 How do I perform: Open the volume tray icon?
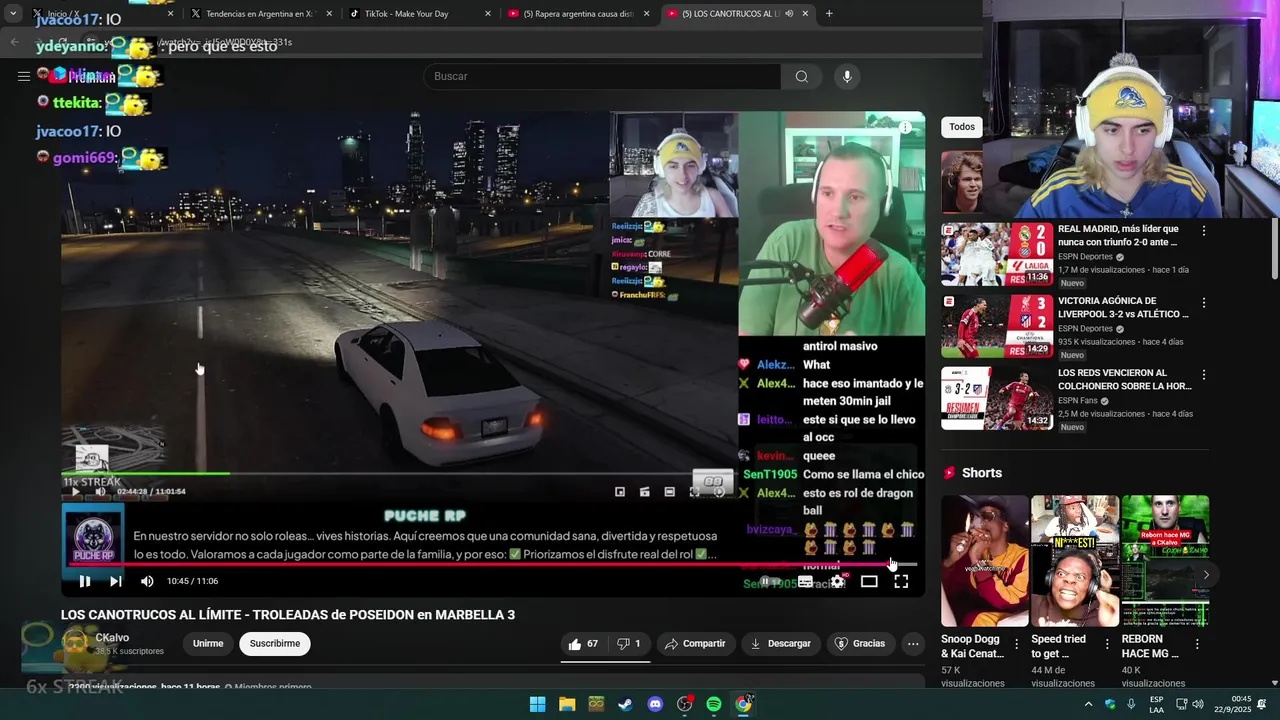coord(1198,704)
